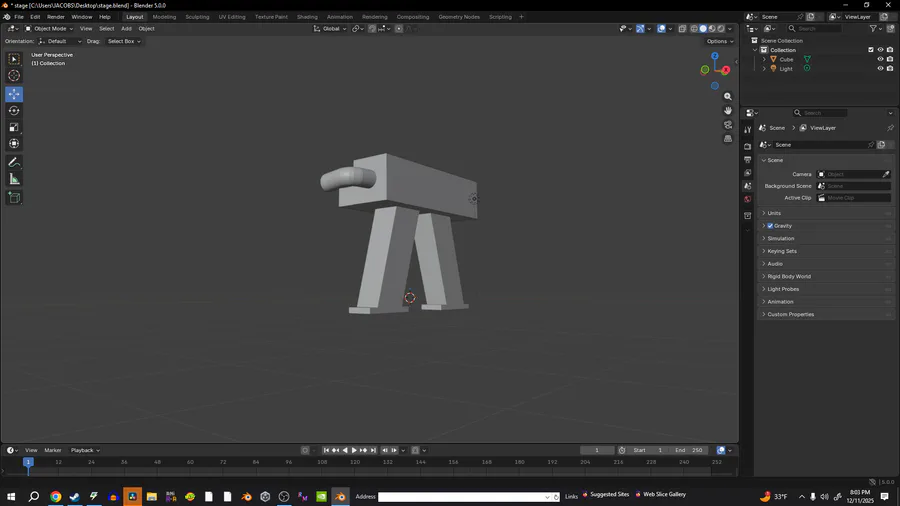Hide the Light in outliner viewport
Screen dimensions: 900x506
click(x=880, y=68)
